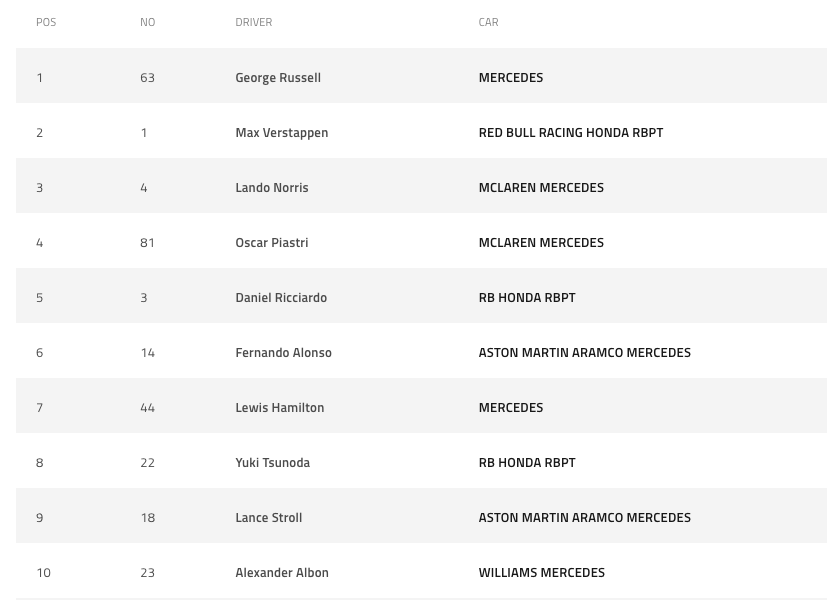The image size is (827, 600).
Task: Click the DRIVER column header
Action: click(253, 22)
